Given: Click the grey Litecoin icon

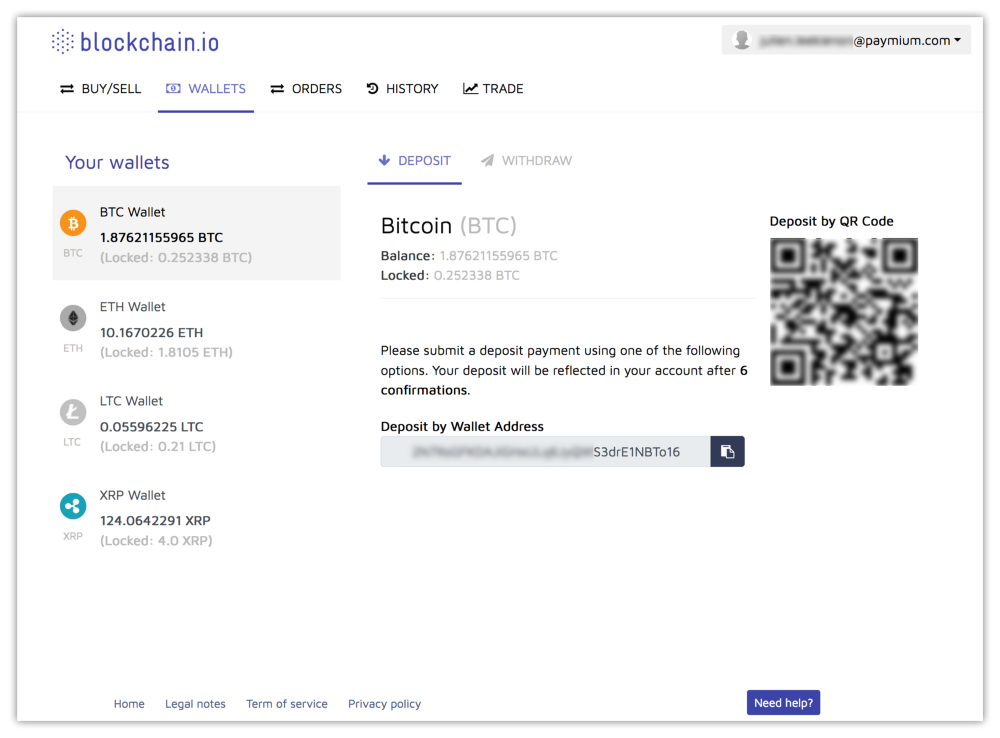Looking at the screenshot, I should point(73,412).
